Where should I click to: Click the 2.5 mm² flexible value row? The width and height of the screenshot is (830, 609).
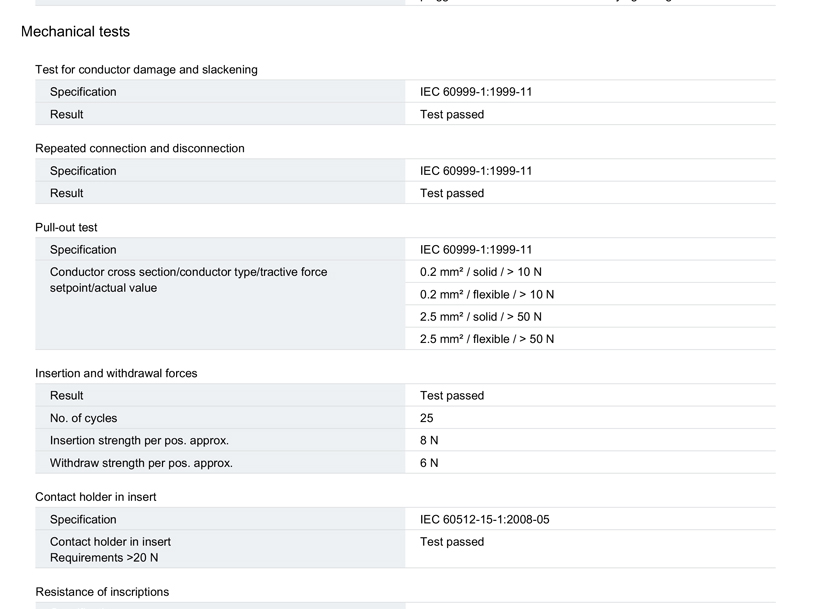click(487, 340)
